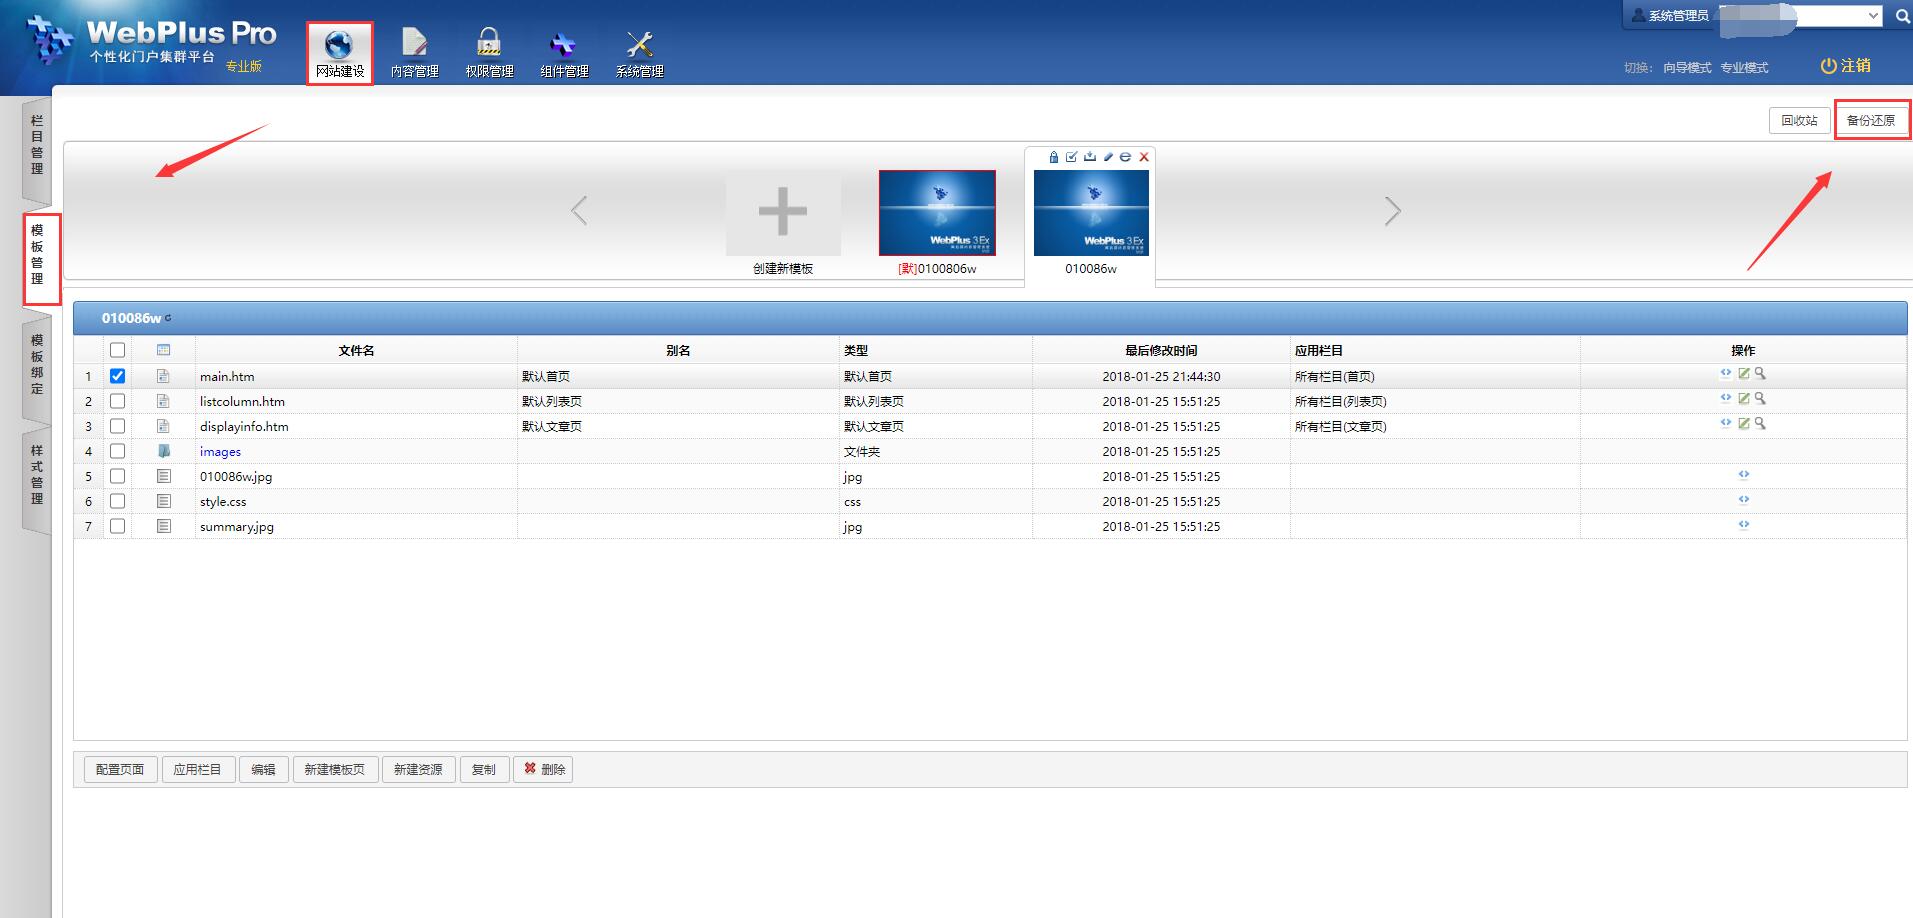Viewport: 1913px width, 918px height.
Task: Click the red X icon above template 010086w
Action: [1144, 157]
